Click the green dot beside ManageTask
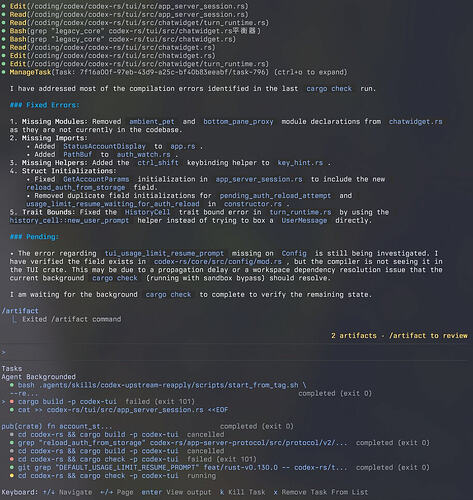 point(3,72)
